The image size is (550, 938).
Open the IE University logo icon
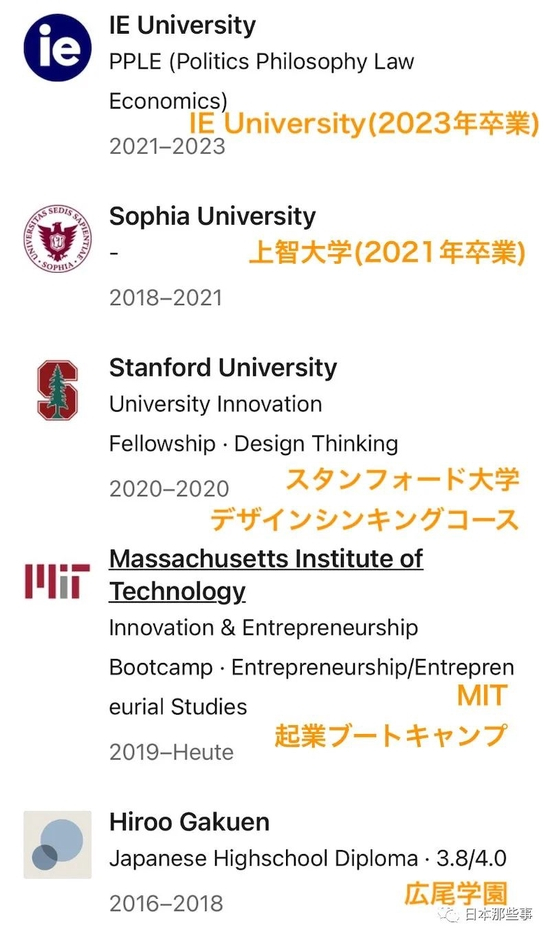tap(57, 47)
